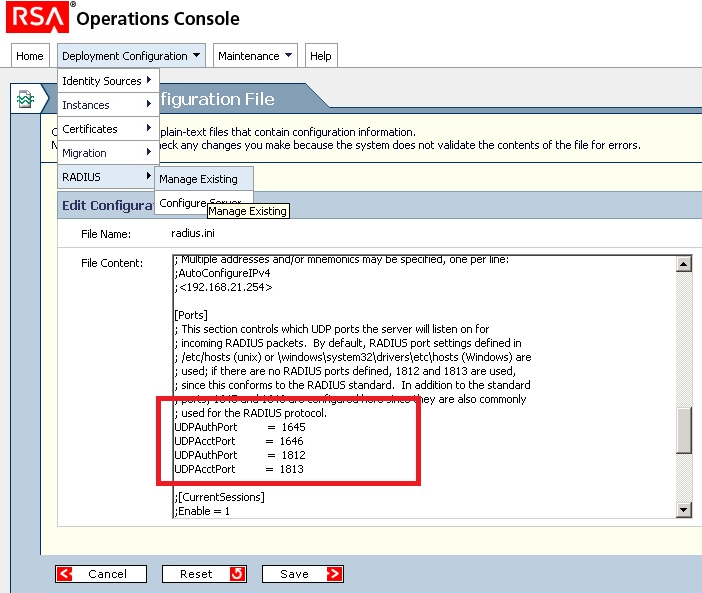This screenshot has height=593, width=702.
Task: Expand the Identity Sources submenu
Action: [108, 81]
